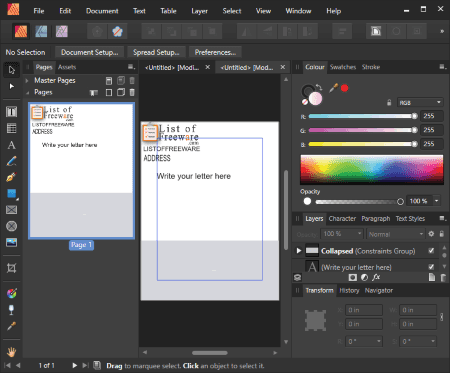Open the Layer menu

(199, 11)
